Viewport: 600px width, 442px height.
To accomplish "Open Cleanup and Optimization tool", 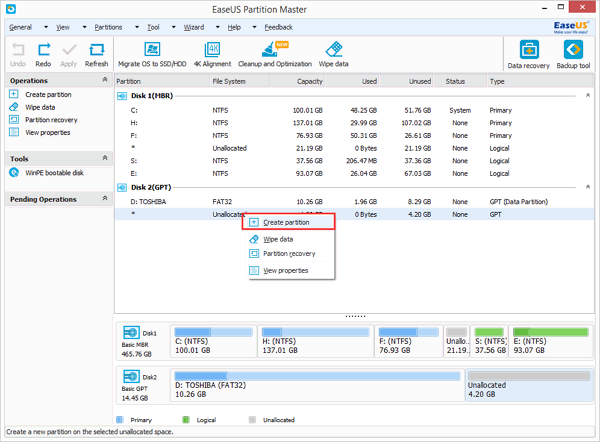I will [274, 49].
